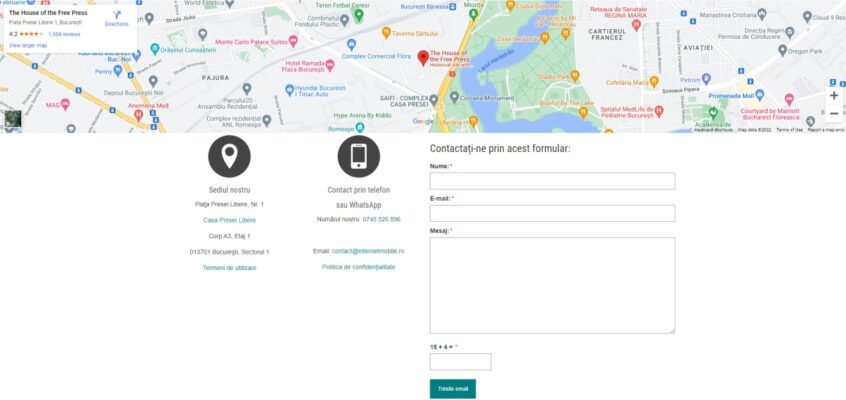The height and width of the screenshot is (400, 846).
Task: Click 'Corp A3, Etaj 1' text
Action: point(229,236)
